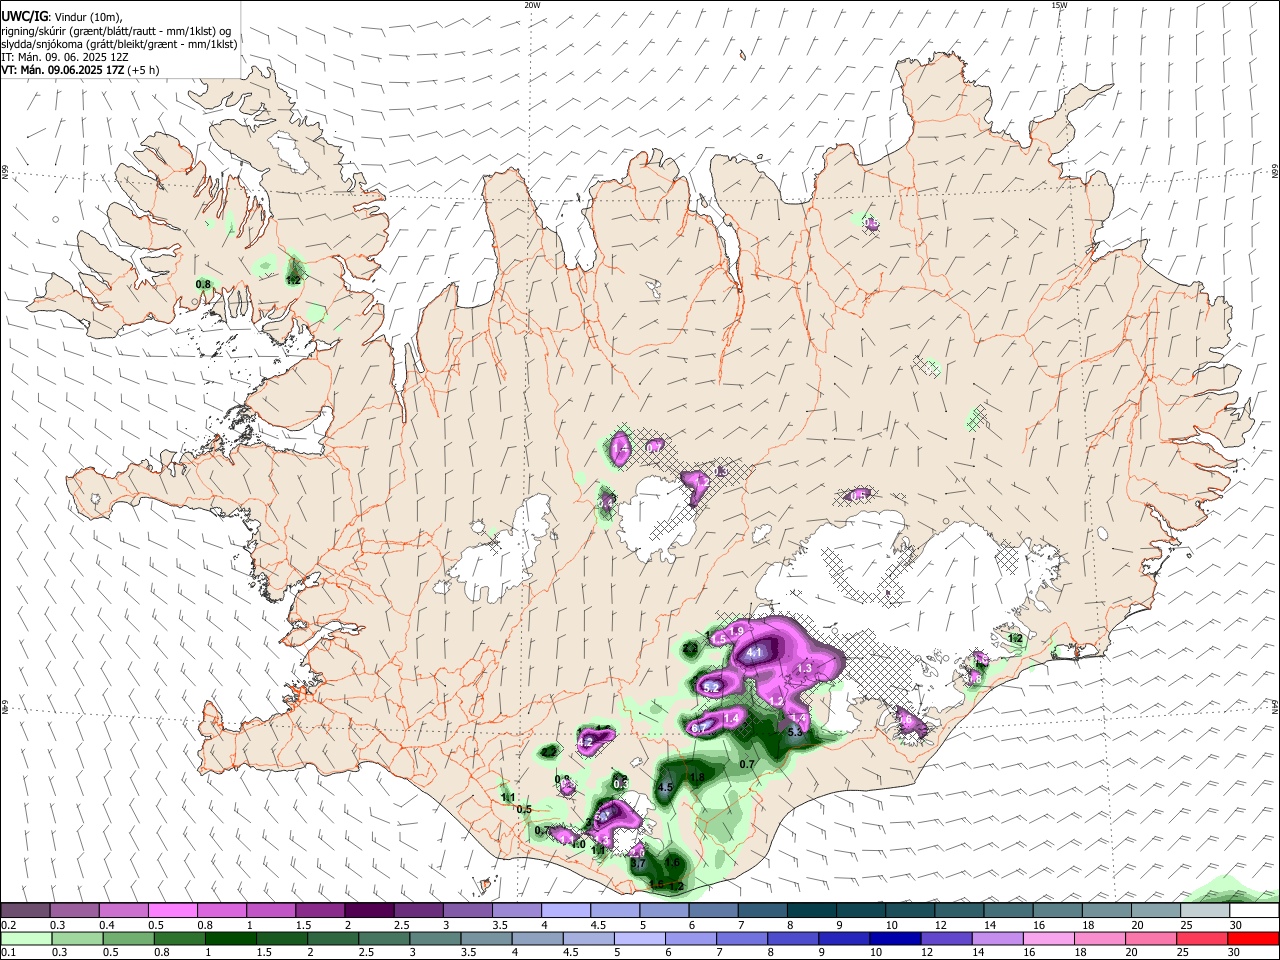The height and width of the screenshot is (960, 1280).
Task: Click the 1.9 value above the 4.1 core
Action: tap(736, 631)
